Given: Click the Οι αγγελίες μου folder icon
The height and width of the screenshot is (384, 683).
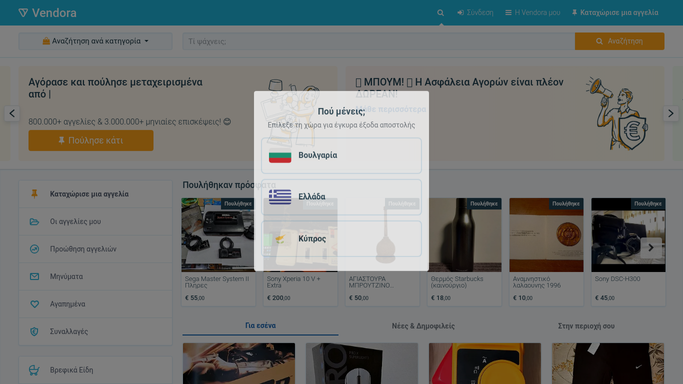Looking at the screenshot, I should click(x=34, y=222).
